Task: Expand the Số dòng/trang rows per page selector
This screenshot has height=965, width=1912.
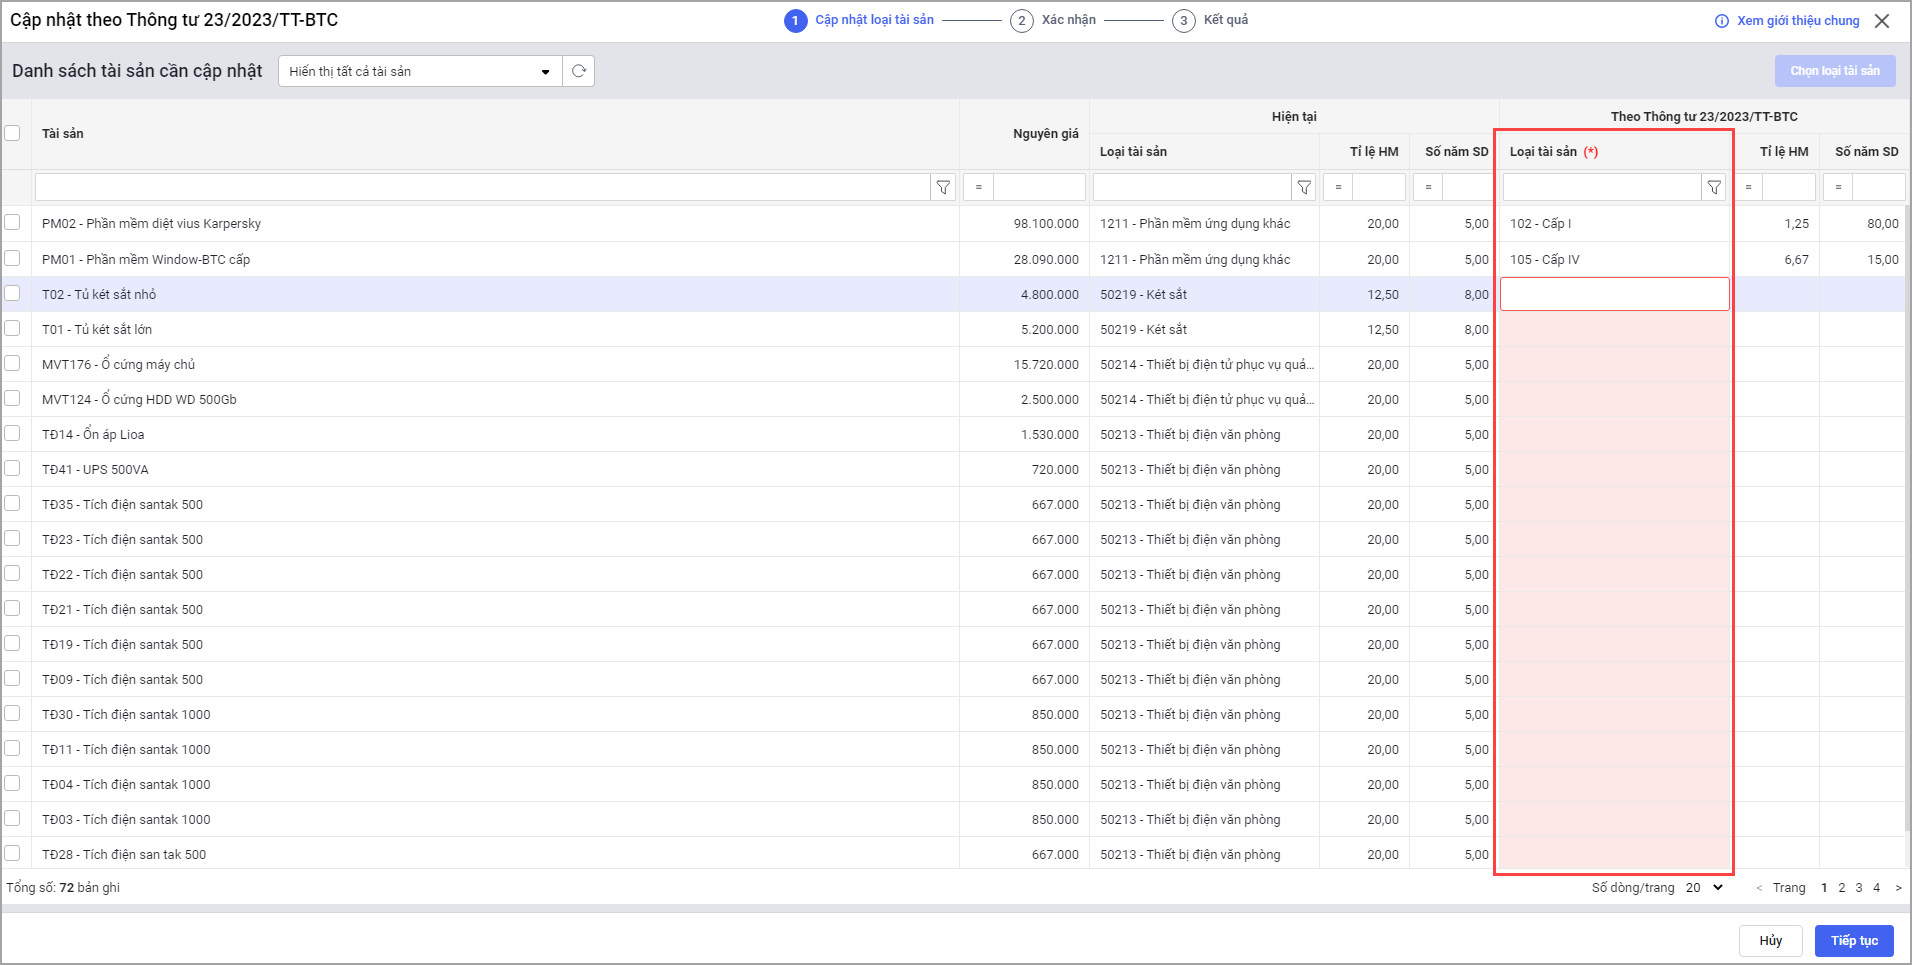Action: (x=1704, y=888)
